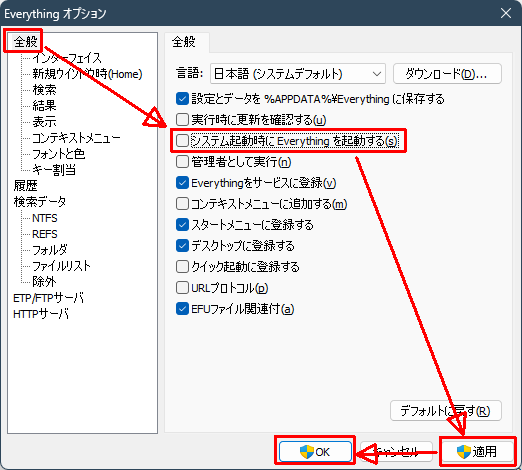The height and width of the screenshot is (470, 522).
Task: Open フォントと色 settings page
Action: click(x=58, y=154)
